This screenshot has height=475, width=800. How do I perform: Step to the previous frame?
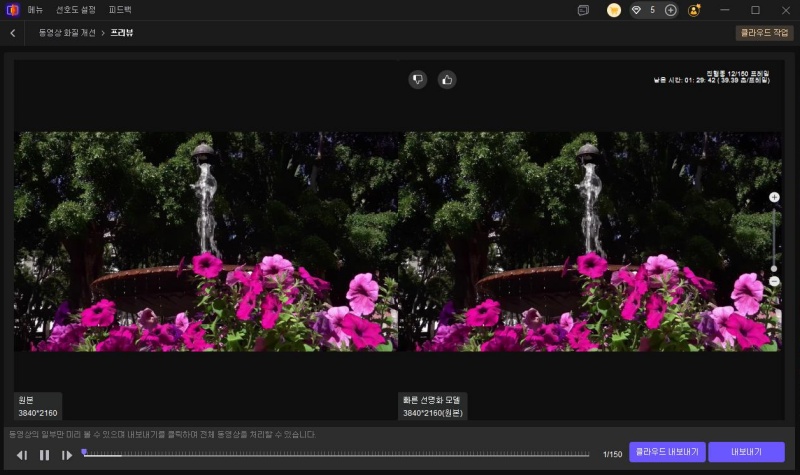pyautogui.click(x=21, y=455)
